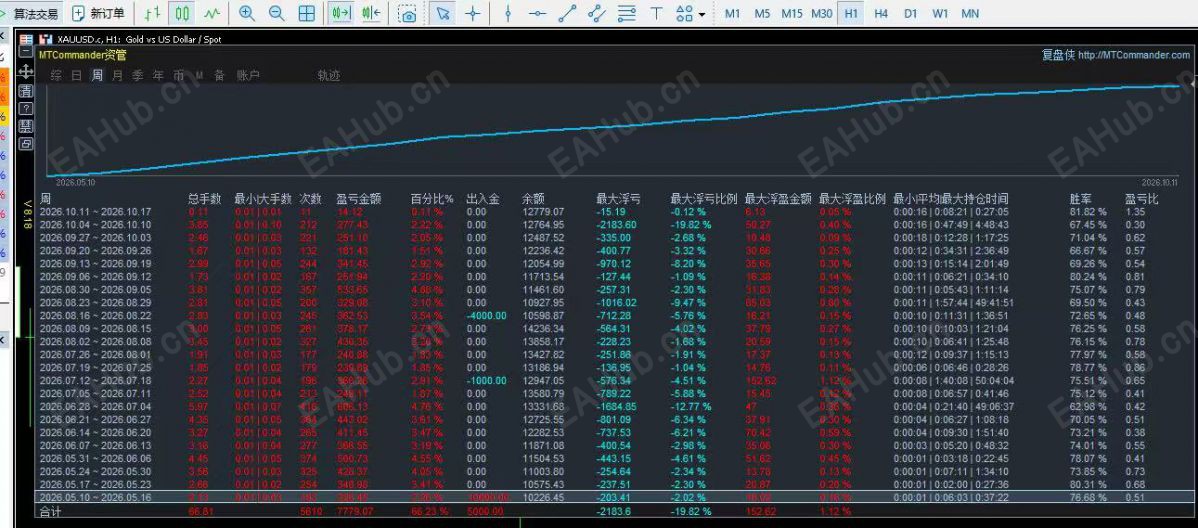Collapse MTCommander panel with minus icon
The image size is (1198, 528).
(26, 53)
